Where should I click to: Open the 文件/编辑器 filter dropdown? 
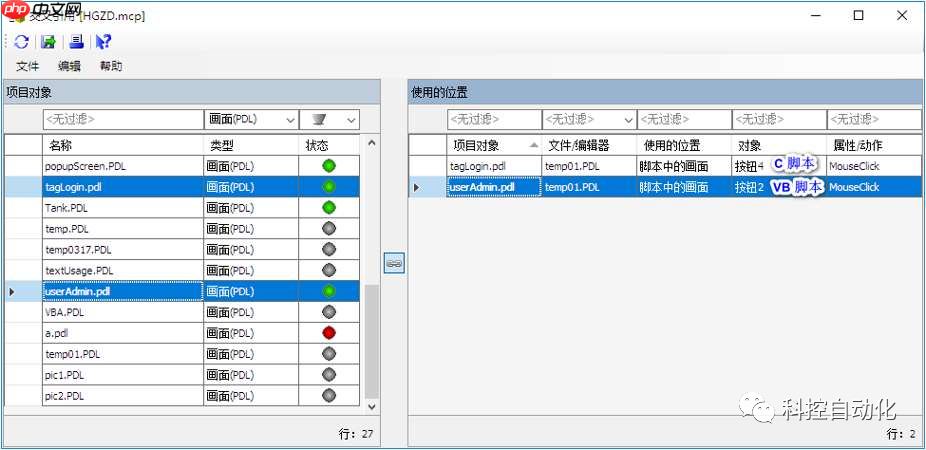click(x=628, y=120)
